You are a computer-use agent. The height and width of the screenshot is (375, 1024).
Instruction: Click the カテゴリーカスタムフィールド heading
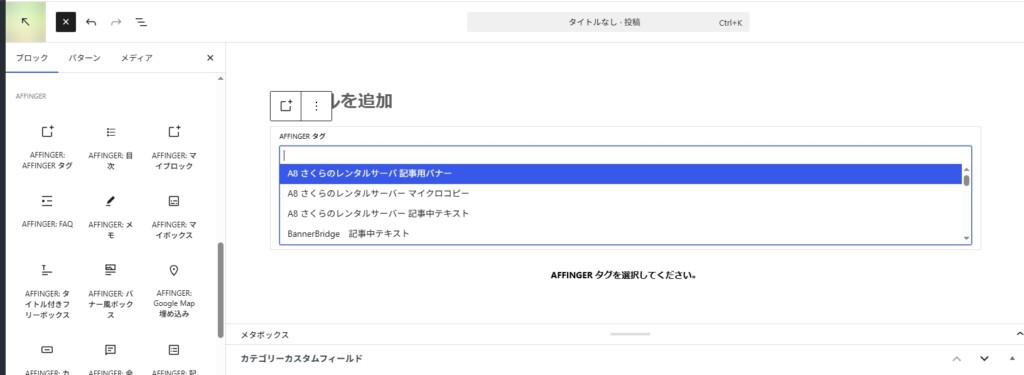[x=301, y=359]
